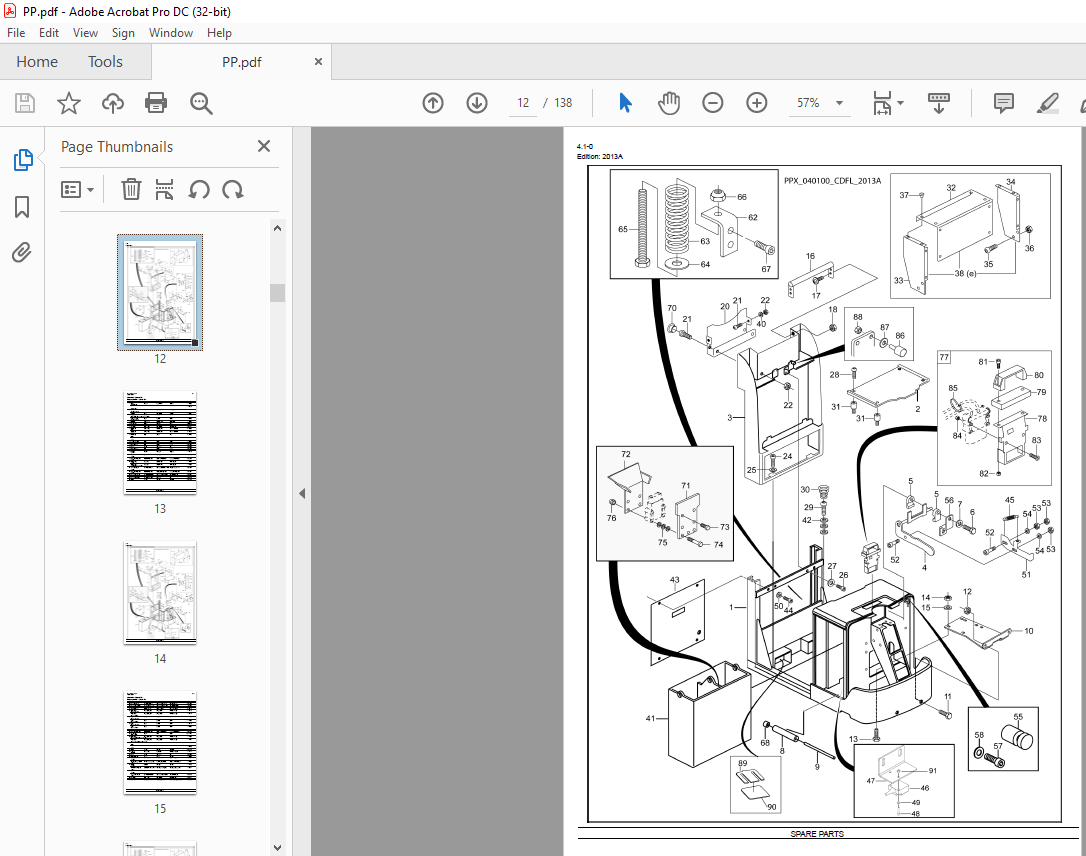Open the read mode keyboard icon

(938, 103)
